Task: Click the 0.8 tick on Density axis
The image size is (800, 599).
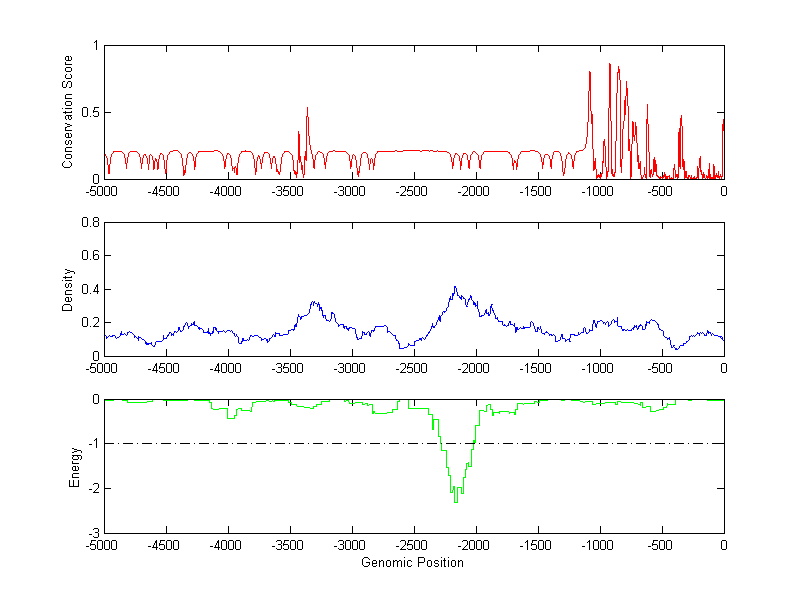Action: point(90,223)
